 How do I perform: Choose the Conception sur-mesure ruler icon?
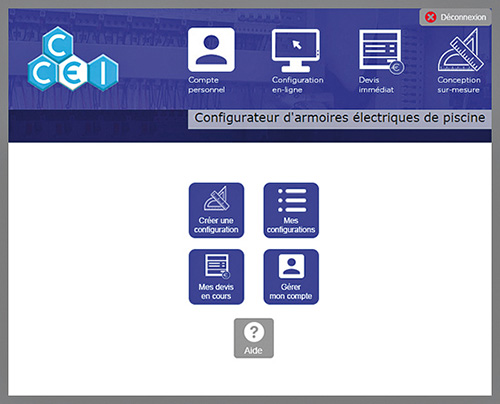[x=461, y=50]
